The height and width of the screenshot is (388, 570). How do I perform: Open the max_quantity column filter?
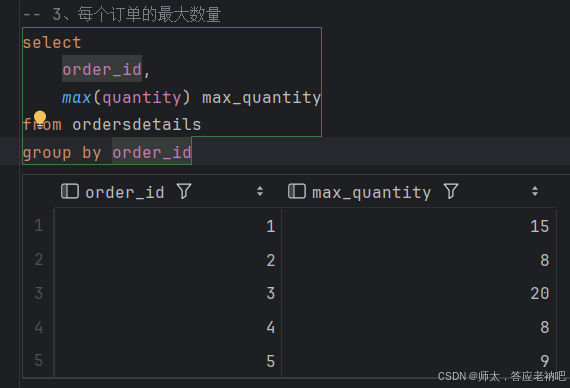(x=451, y=191)
